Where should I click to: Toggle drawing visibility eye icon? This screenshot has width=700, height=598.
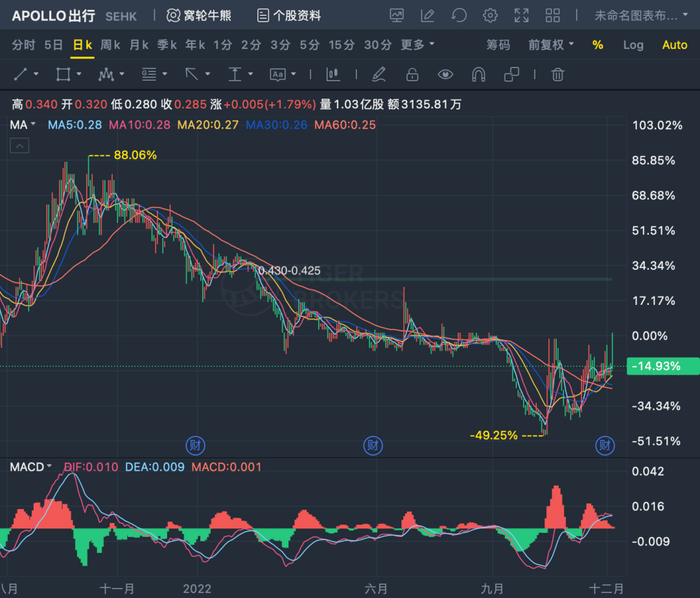(x=445, y=74)
